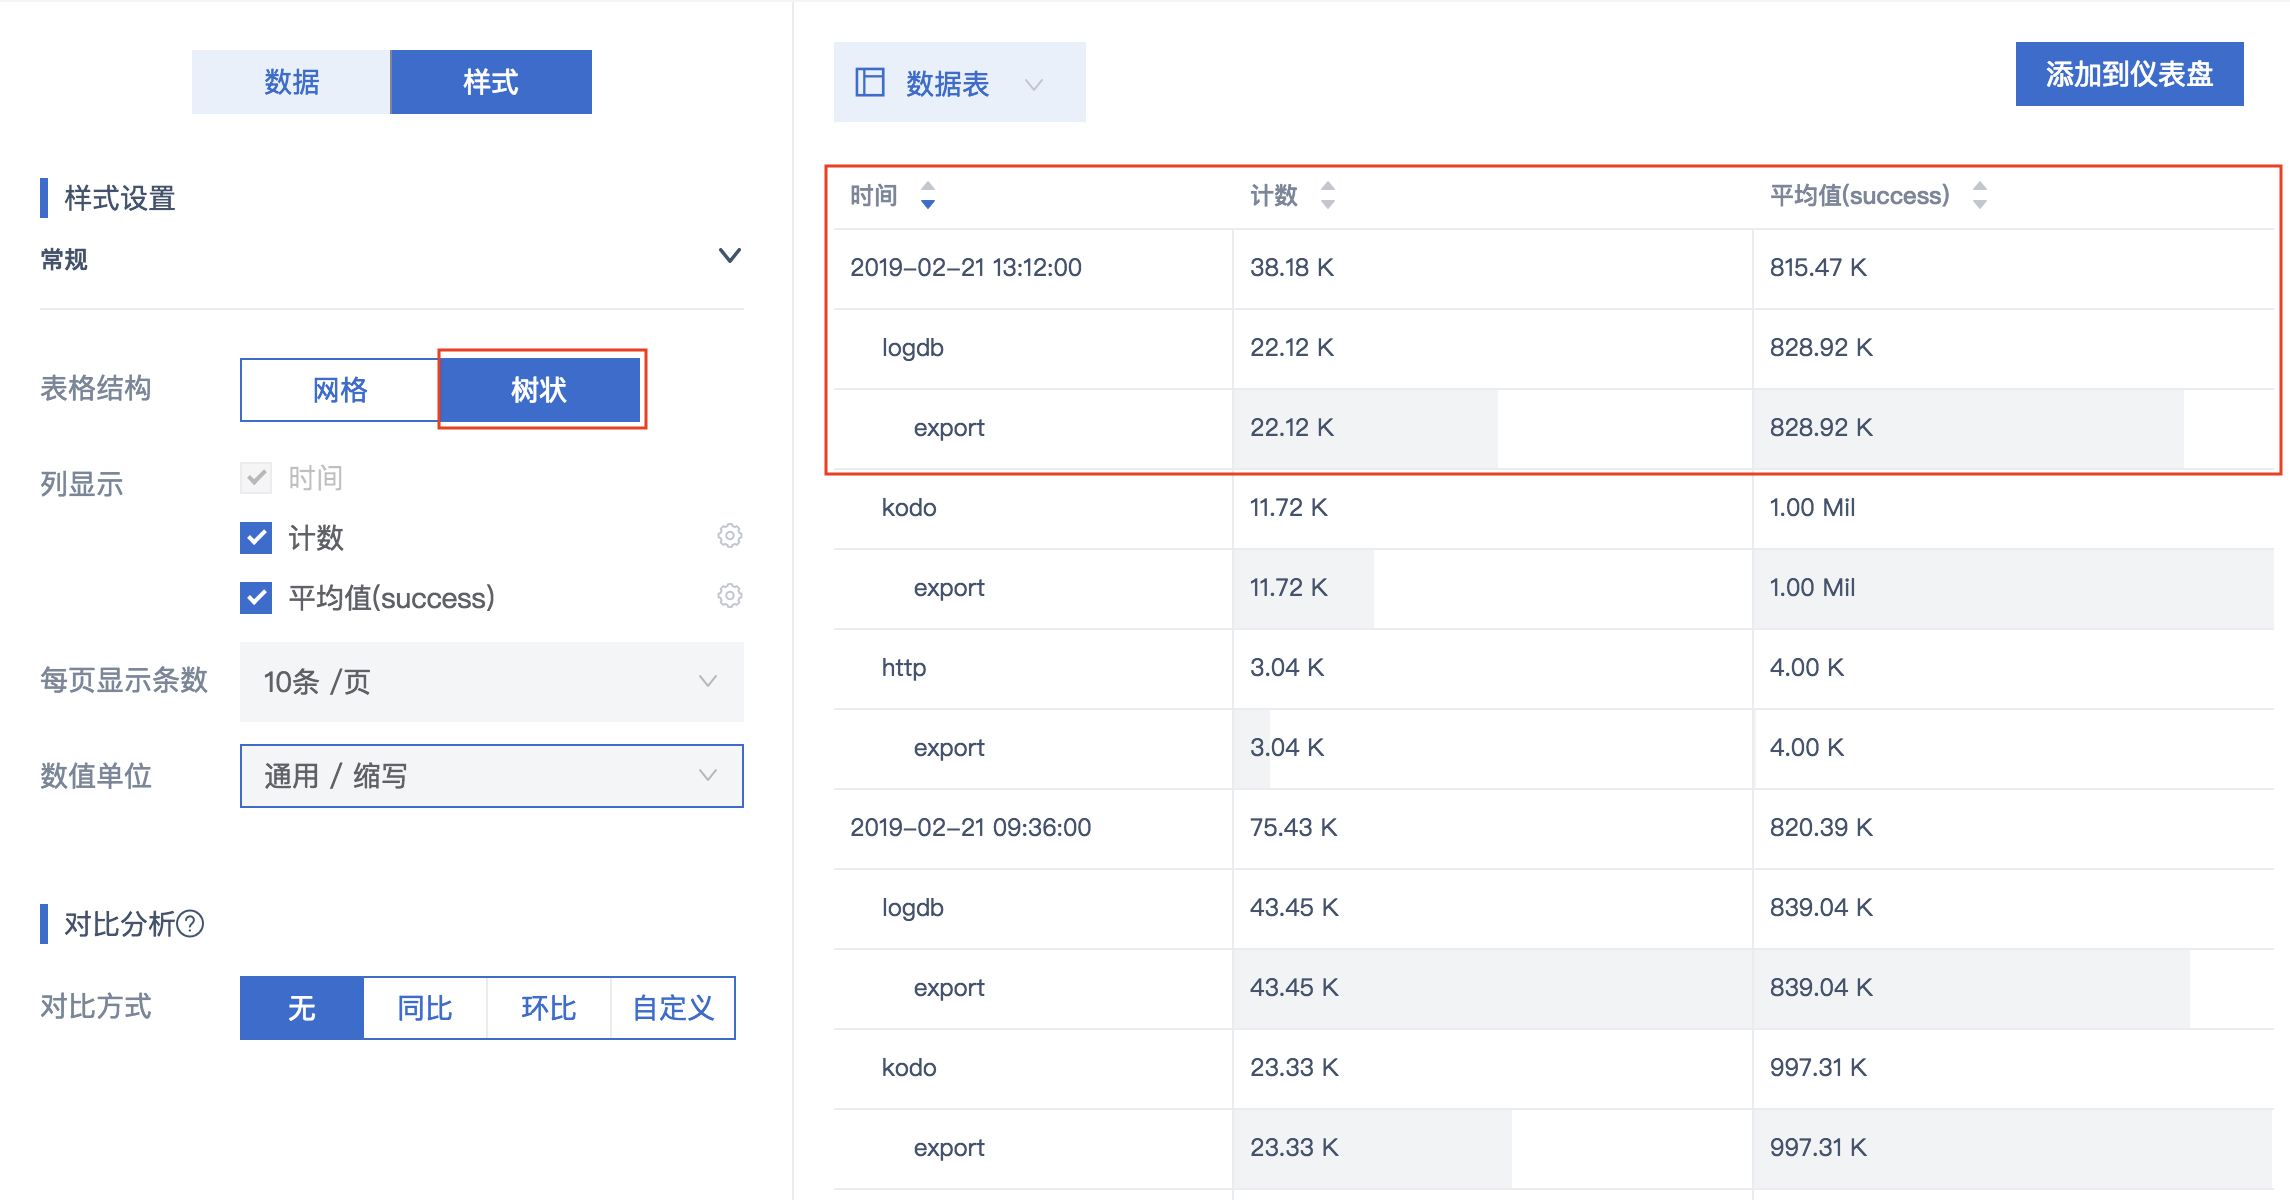Viewport: 2290px width, 1200px height.
Task: Click kodo row with 23.33 K
Action: coord(1554,1068)
